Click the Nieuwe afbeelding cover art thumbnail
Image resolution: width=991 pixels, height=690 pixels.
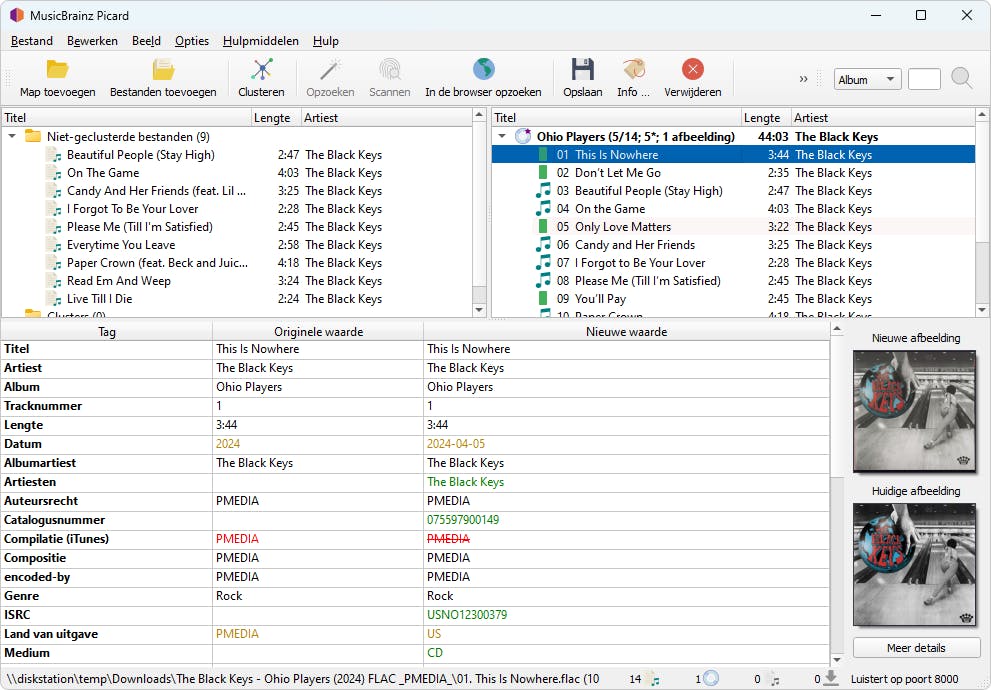pyautogui.click(x=915, y=411)
